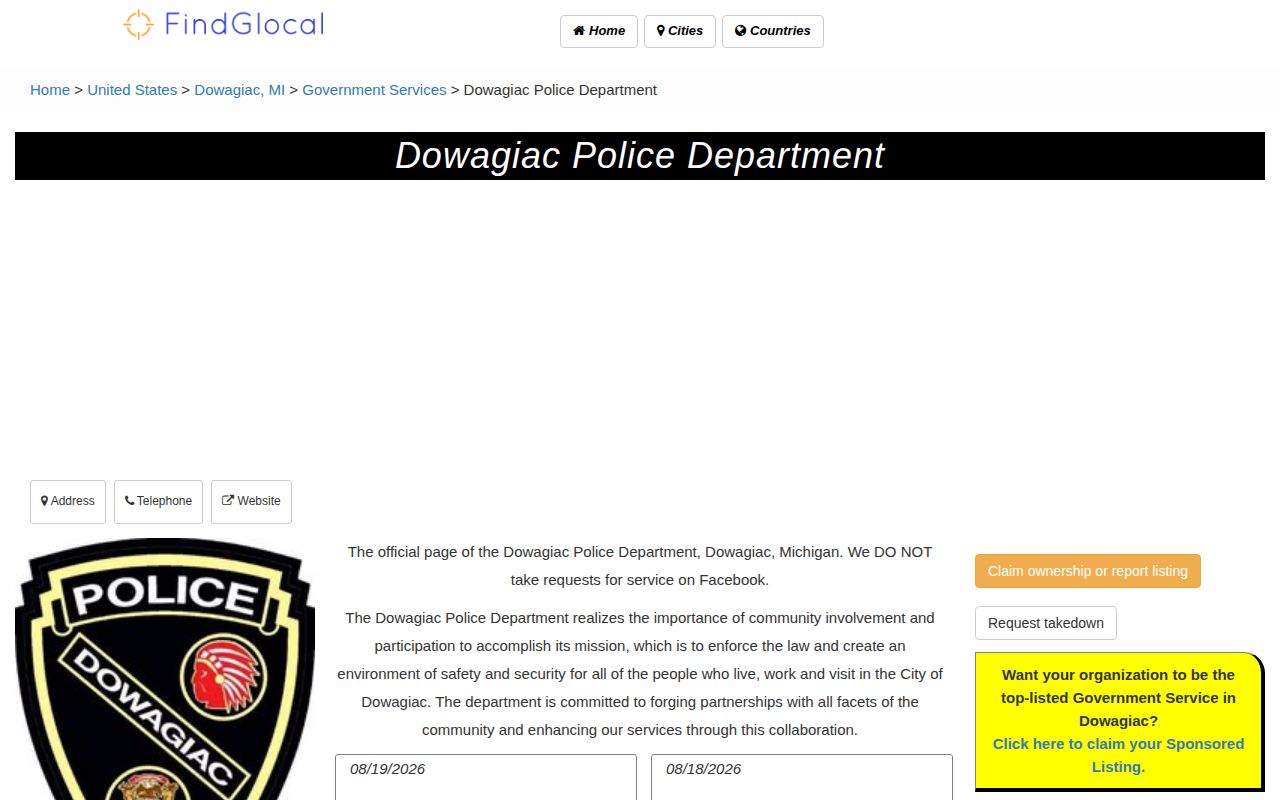This screenshot has width=1280, height=800.
Task: Click Claim ownership or report listing
Action: coord(1088,571)
